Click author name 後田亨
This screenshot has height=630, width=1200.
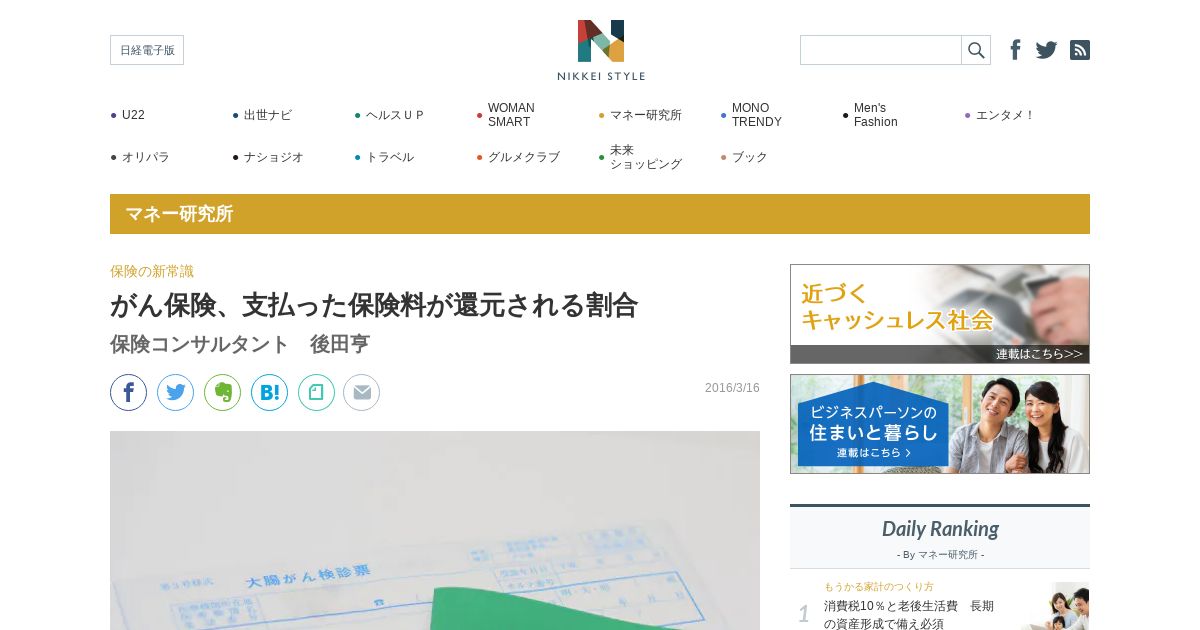point(339,344)
